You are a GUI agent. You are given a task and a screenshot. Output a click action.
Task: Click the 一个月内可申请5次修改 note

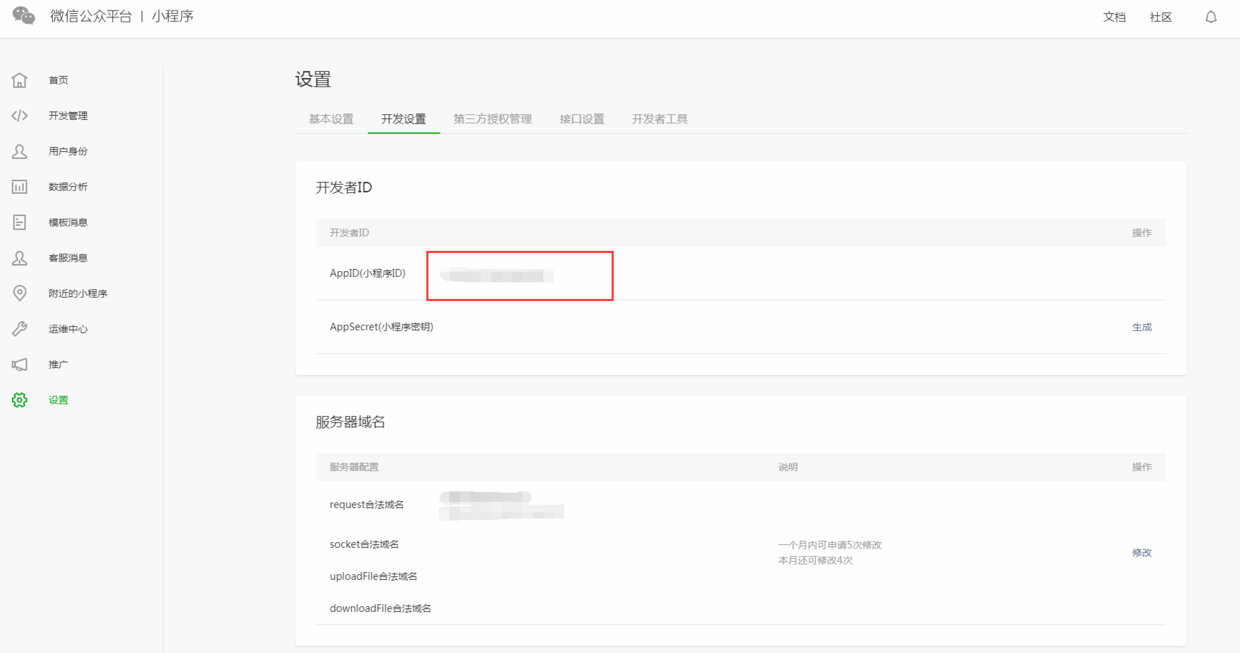[830, 545]
